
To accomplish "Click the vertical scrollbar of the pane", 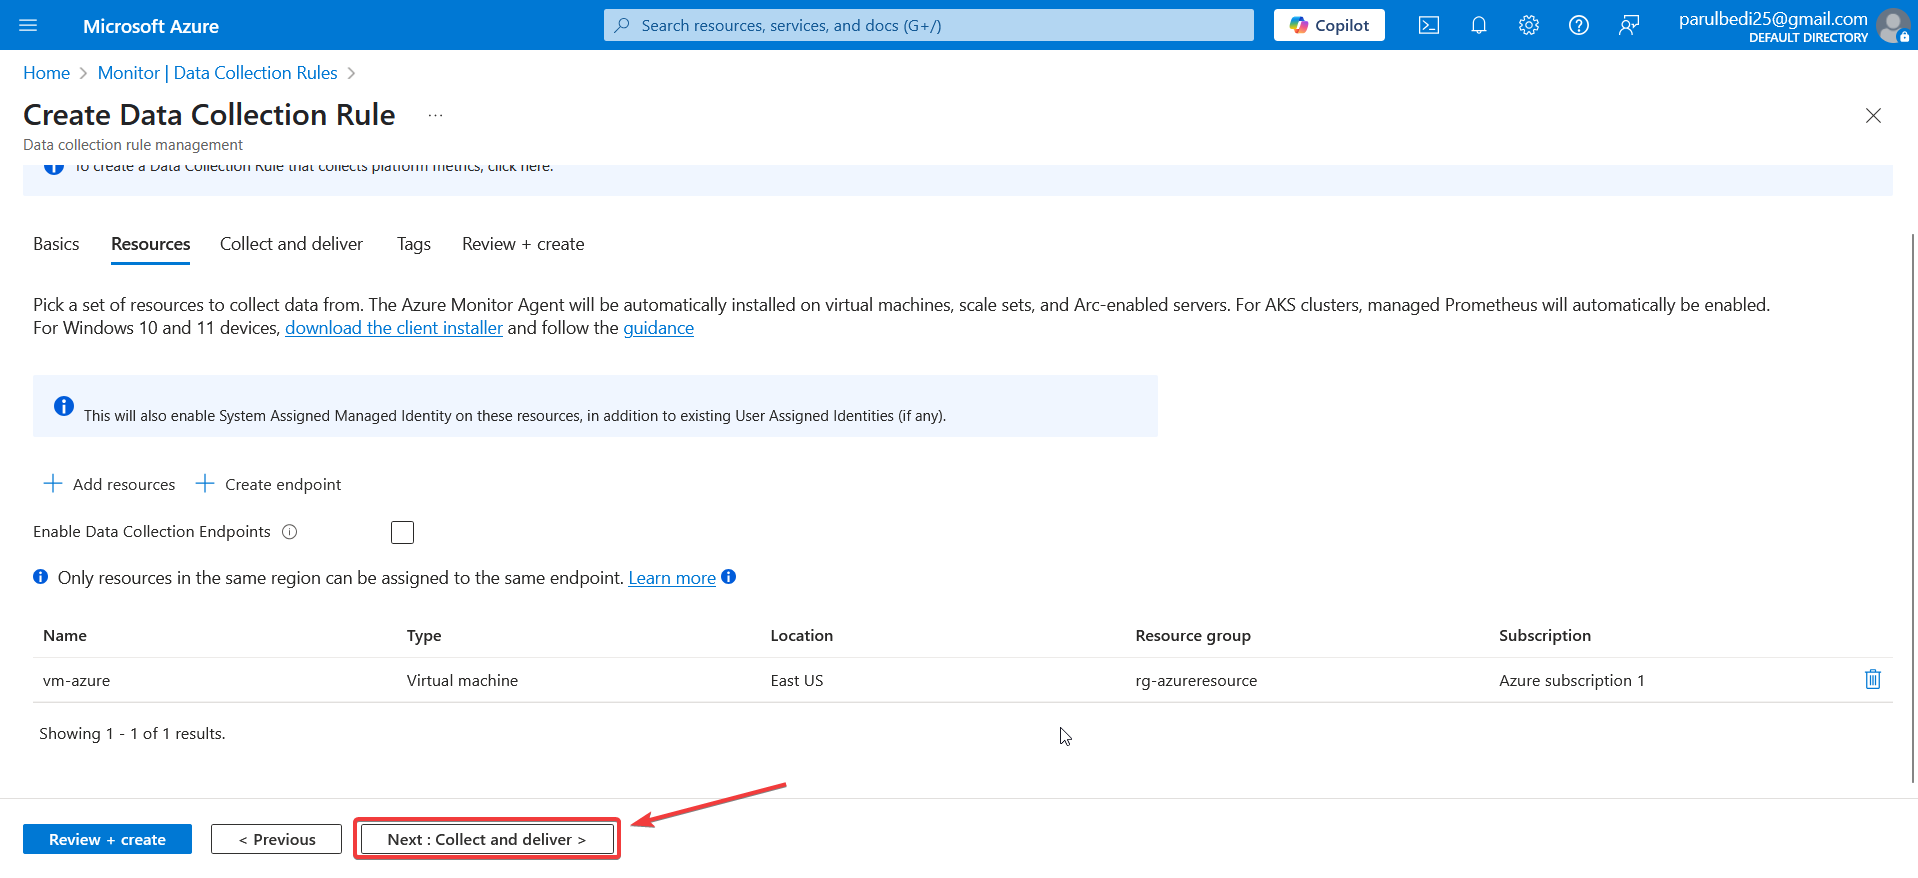I will 1913,508.
